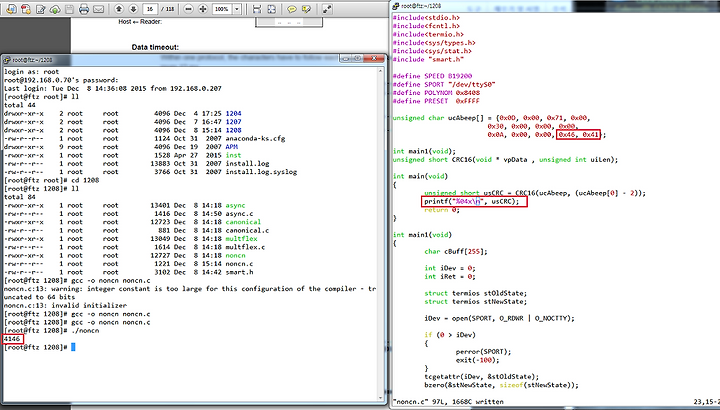Click 'struct termios stOldState;' line

pyautogui.click(x=476, y=293)
